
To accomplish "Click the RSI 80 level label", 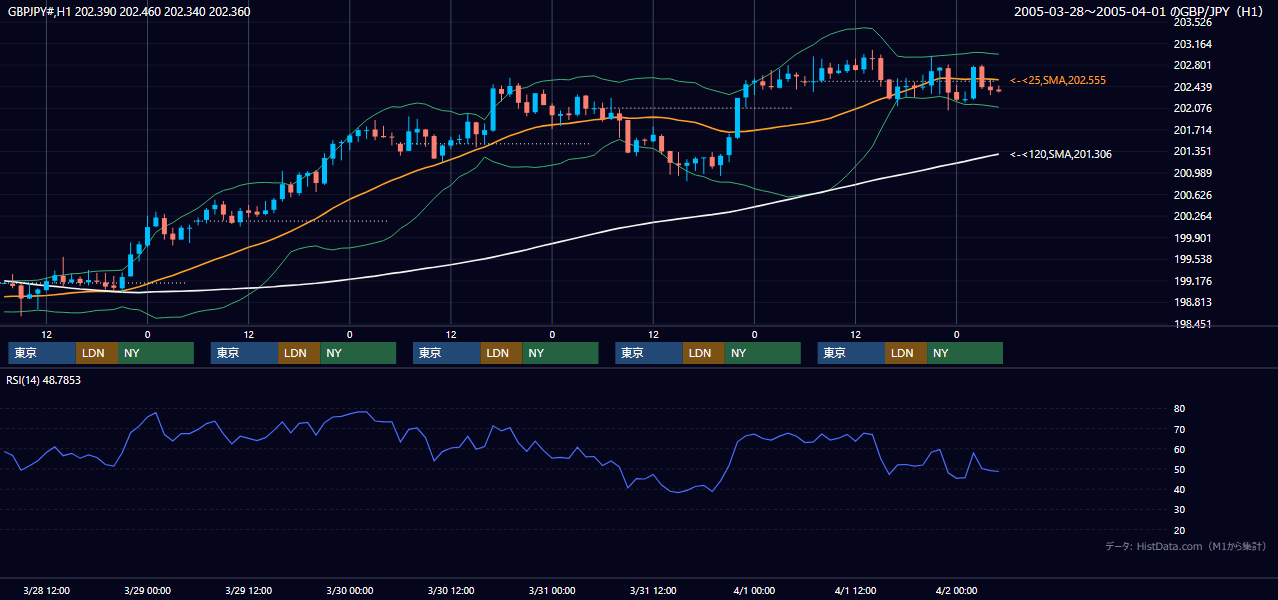I will [x=1179, y=409].
